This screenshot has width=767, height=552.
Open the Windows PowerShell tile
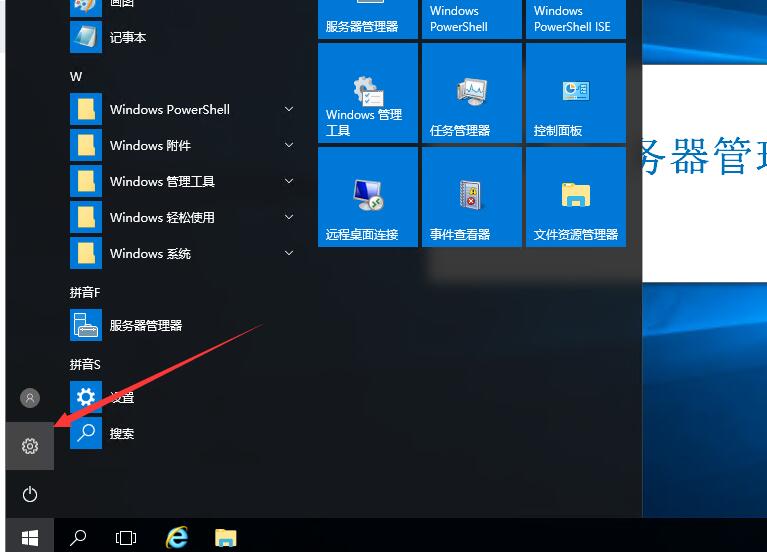tap(472, 19)
